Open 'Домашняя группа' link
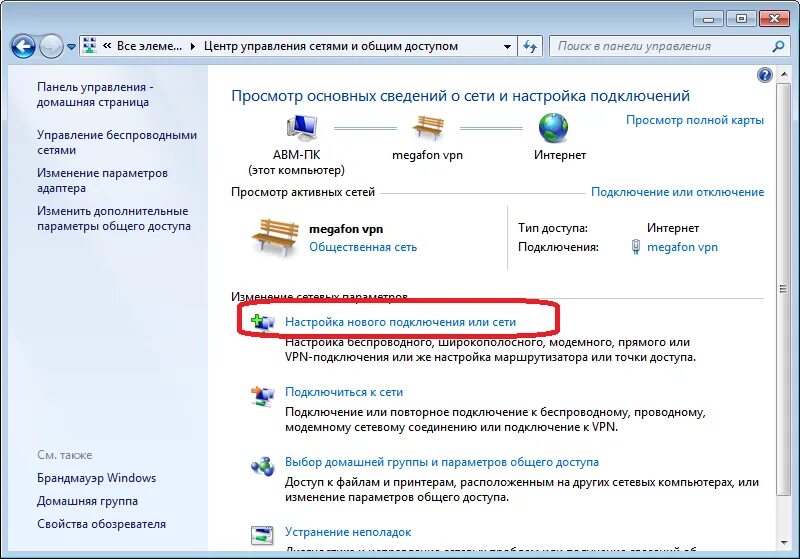 coord(87,501)
